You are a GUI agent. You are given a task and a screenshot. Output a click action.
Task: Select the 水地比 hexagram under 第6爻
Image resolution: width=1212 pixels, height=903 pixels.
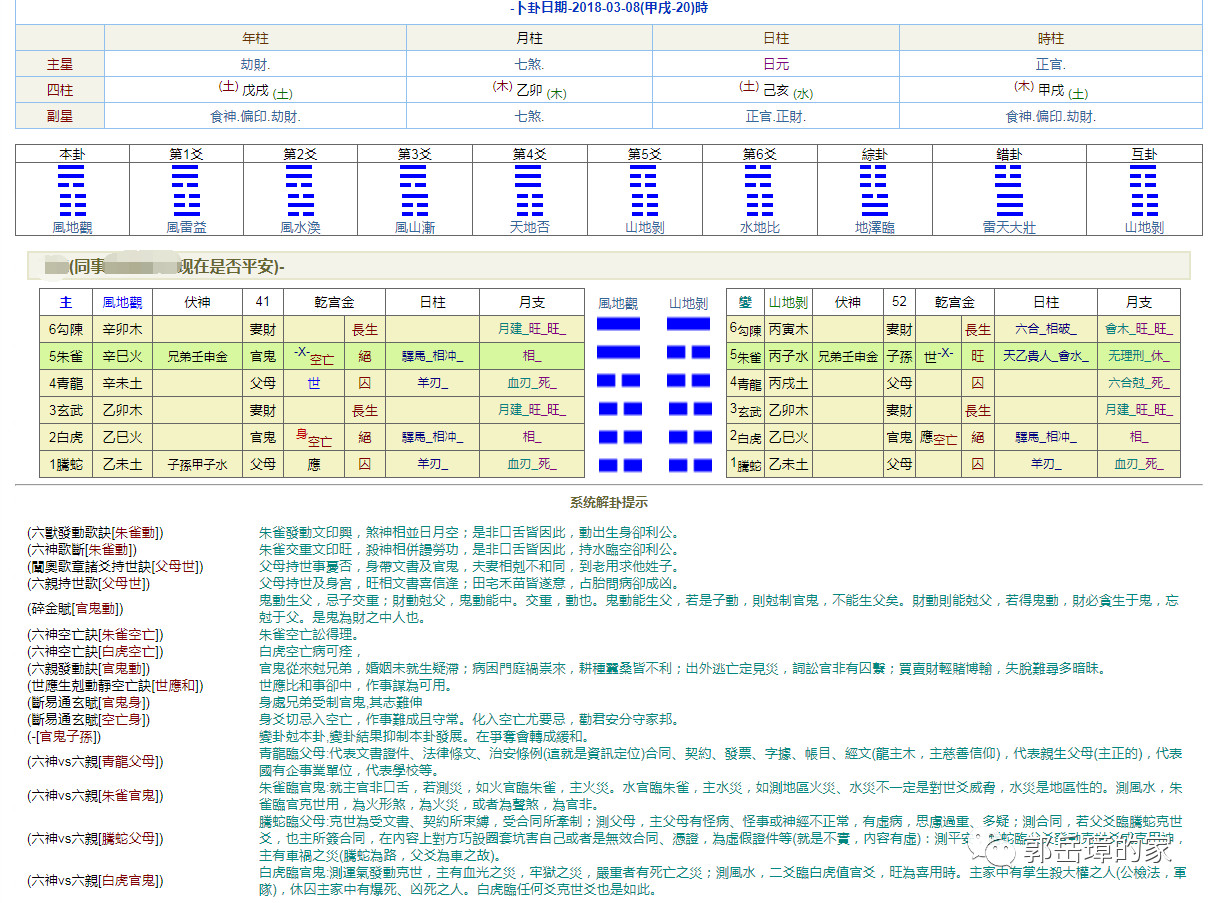click(759, 190)
